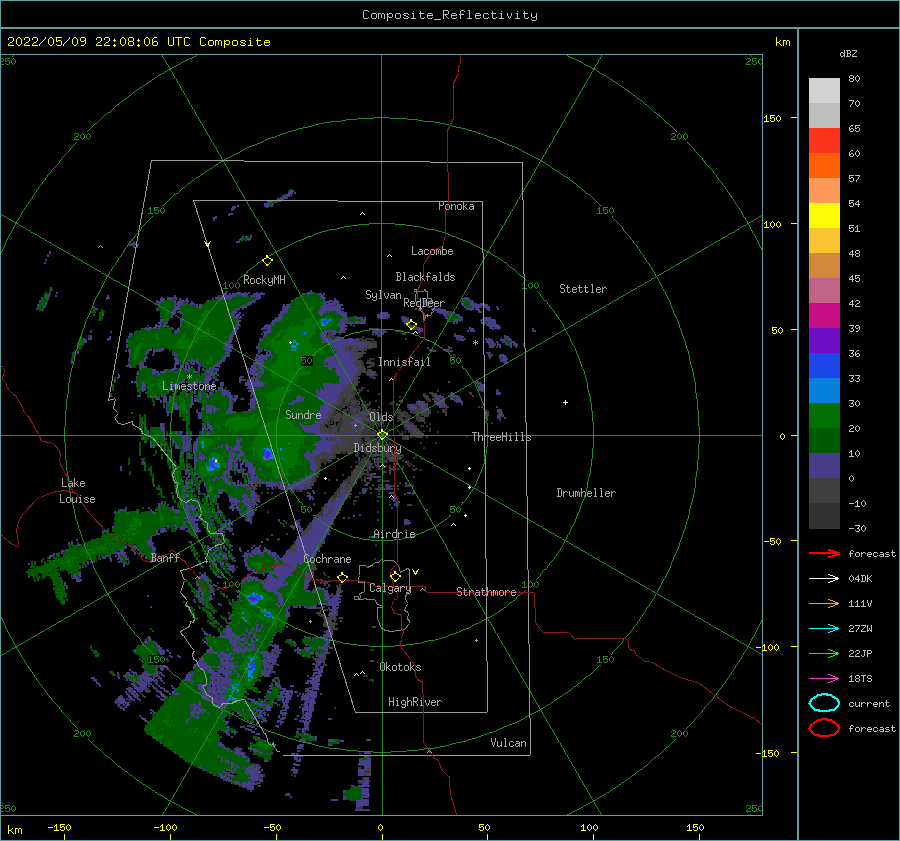Click the Banff town label
900x841 pixels.
click(x=165, y=557)
